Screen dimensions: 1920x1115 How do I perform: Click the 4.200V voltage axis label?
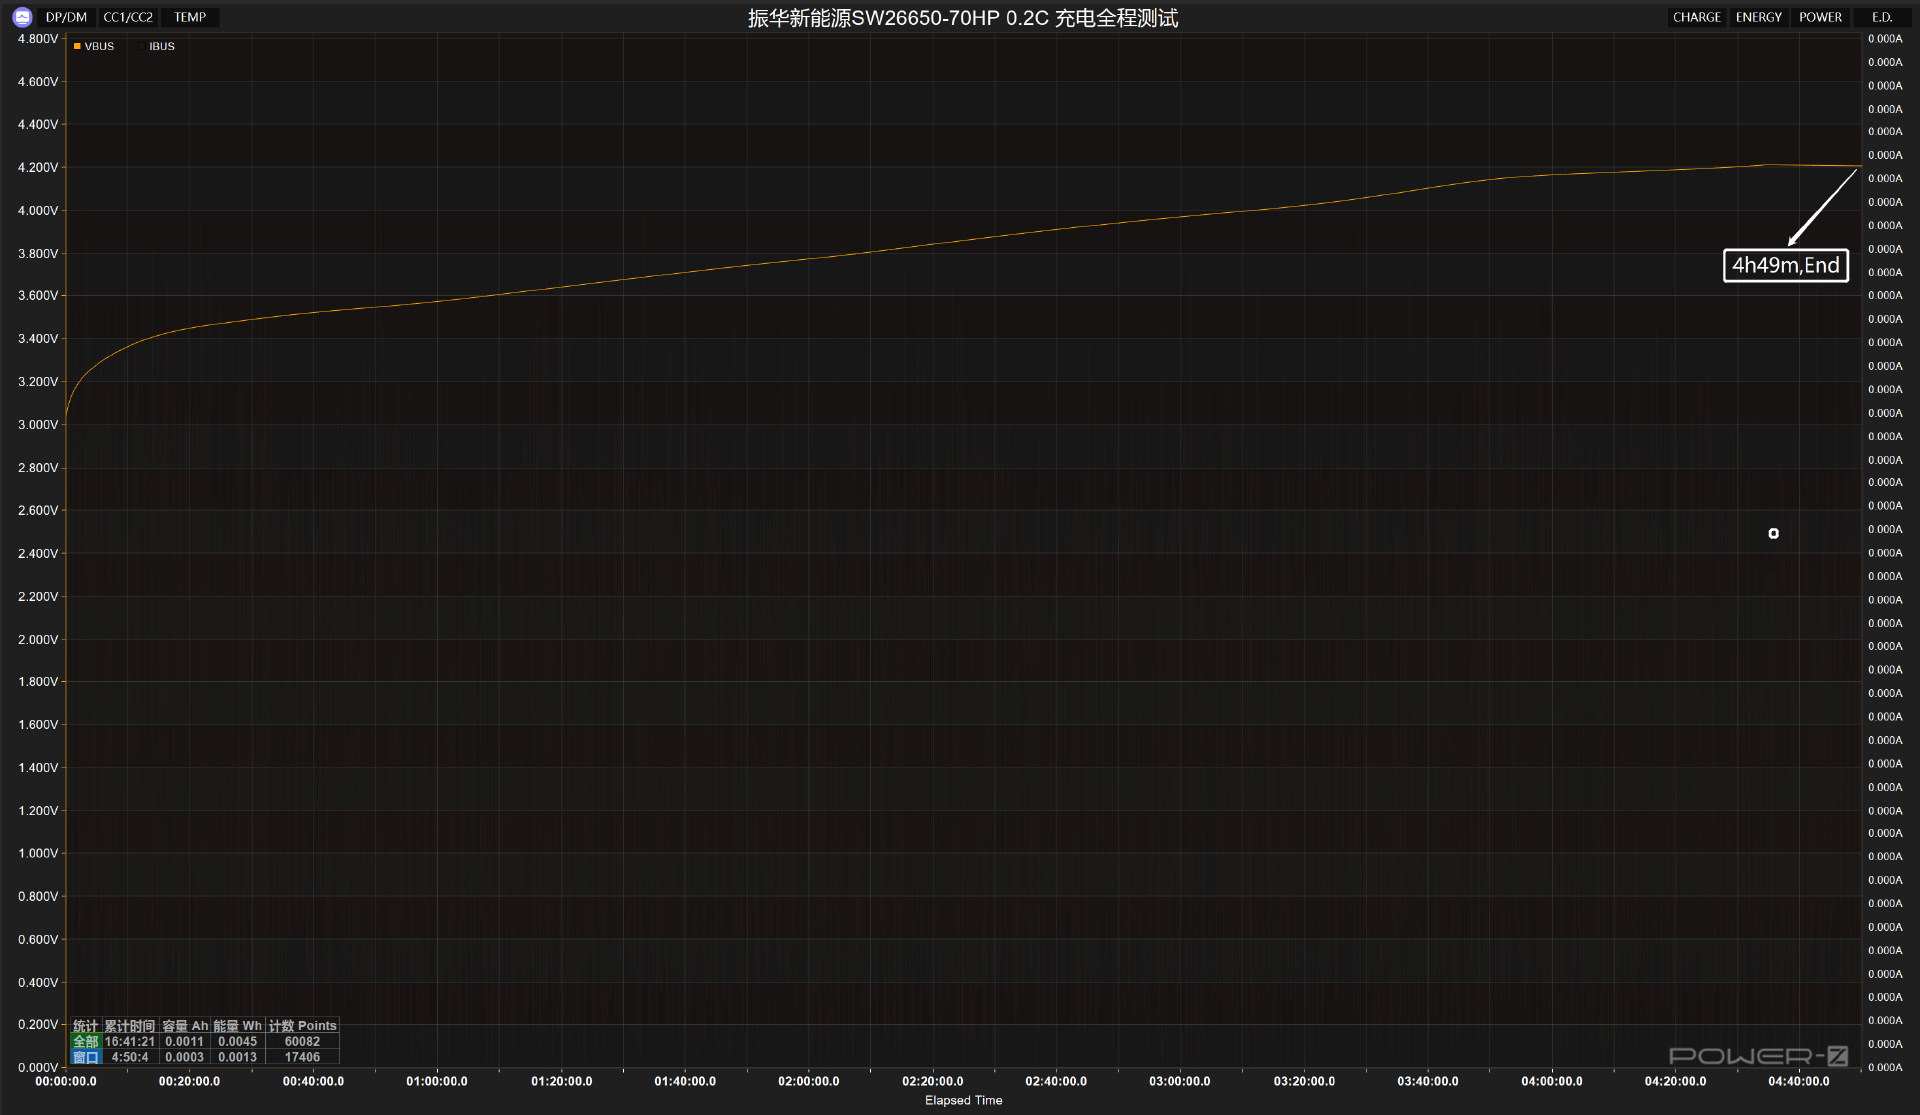(x=38, y=167)
